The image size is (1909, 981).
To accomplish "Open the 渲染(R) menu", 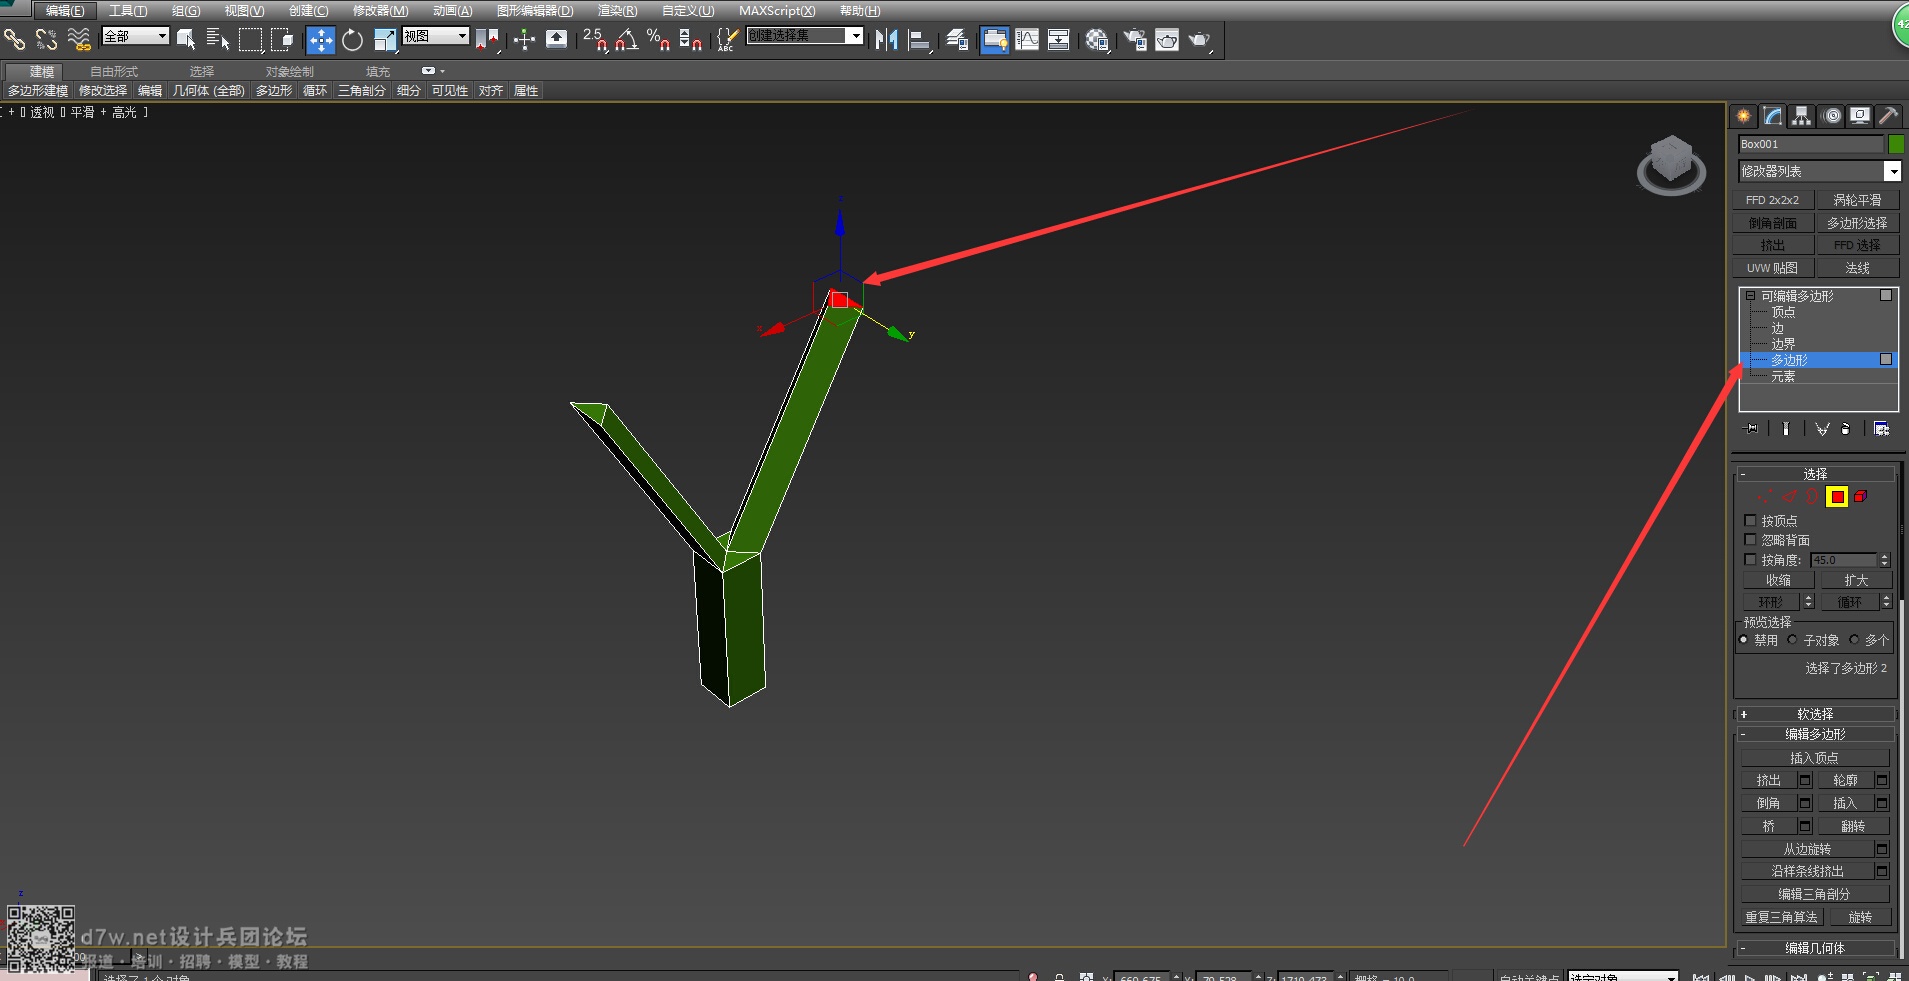I will (617, 11).
